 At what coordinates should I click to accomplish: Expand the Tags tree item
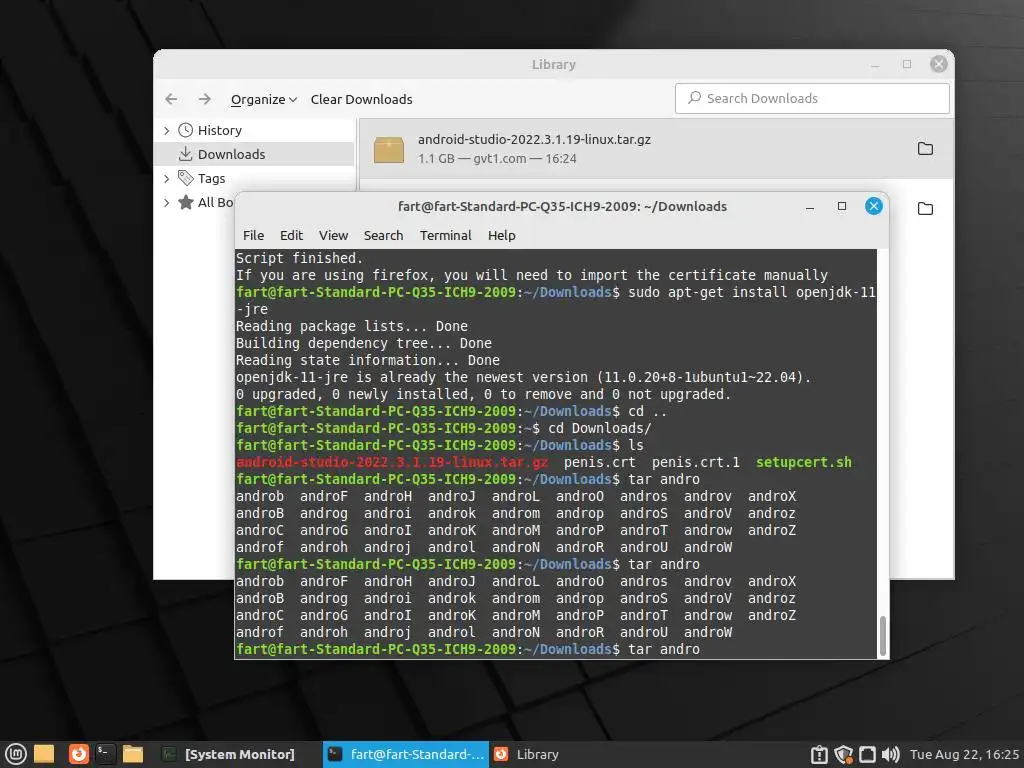167,178
